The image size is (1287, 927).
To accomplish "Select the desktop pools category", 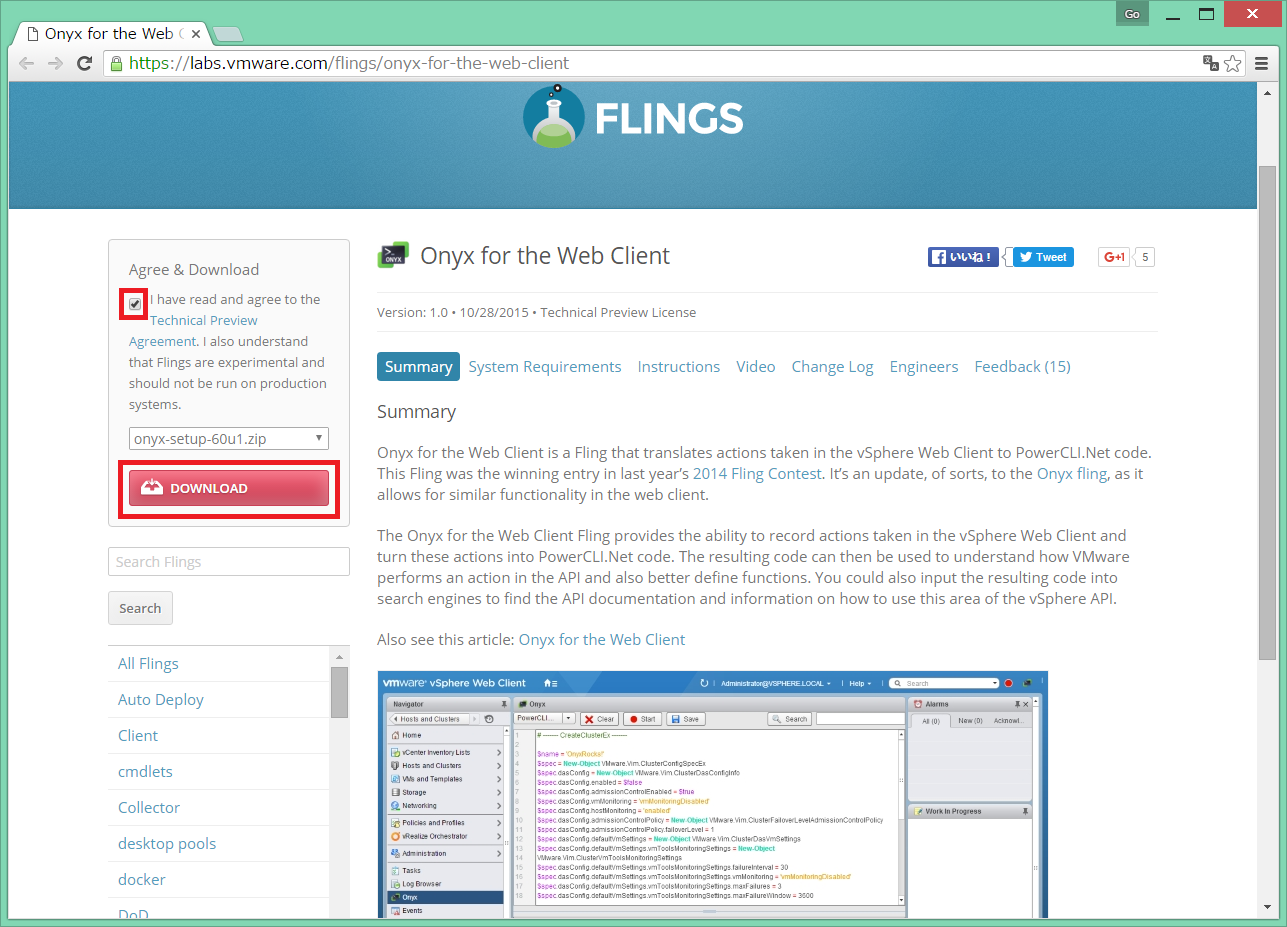I will [167, 844].
